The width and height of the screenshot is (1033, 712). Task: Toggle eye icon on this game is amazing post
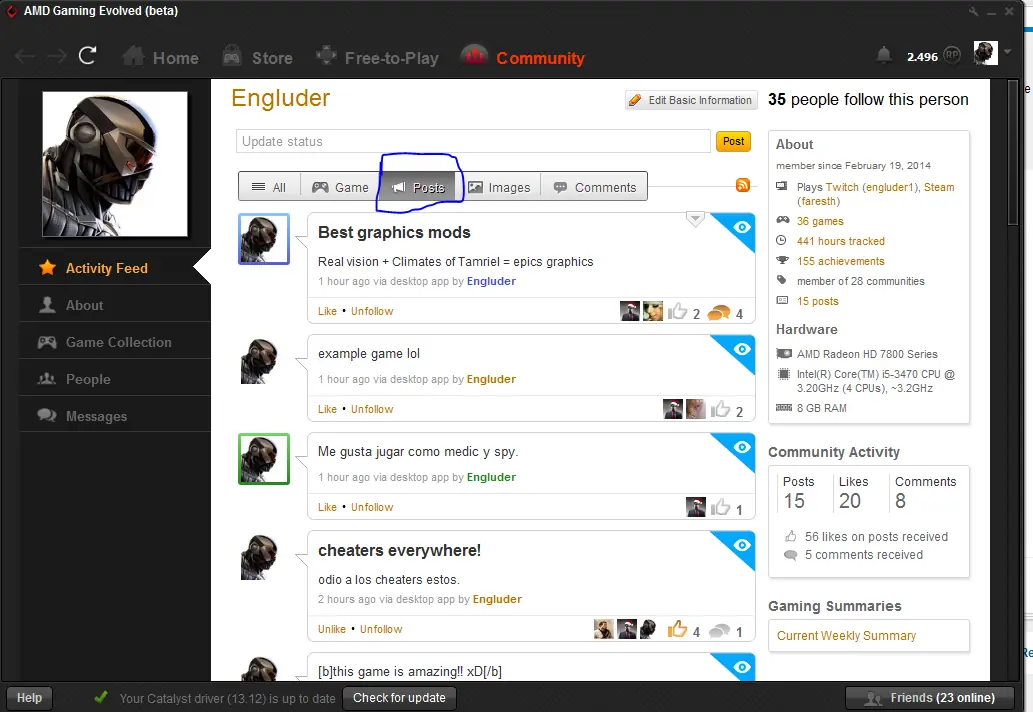742,667
